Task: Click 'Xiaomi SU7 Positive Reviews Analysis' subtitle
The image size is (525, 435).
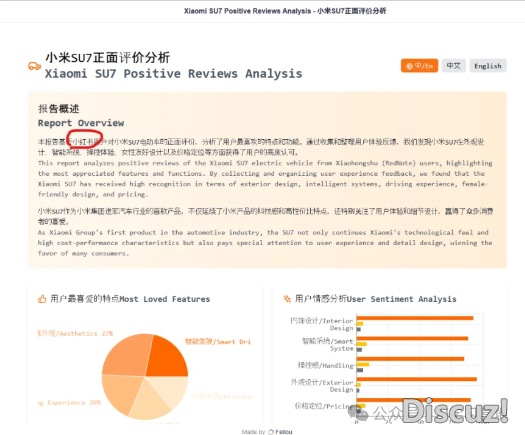Action: [x=173, y=73]
